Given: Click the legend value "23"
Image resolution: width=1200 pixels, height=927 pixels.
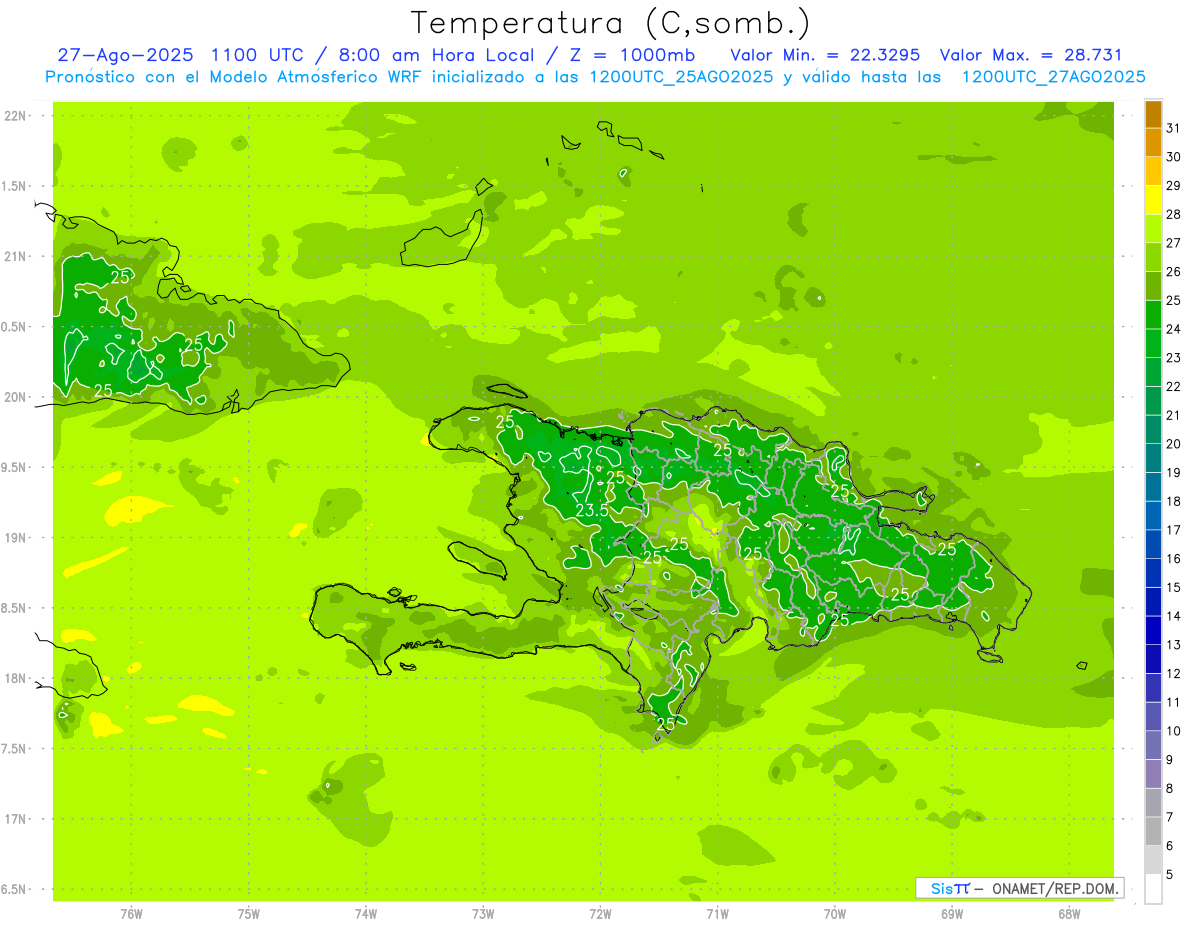Looking at the screenshot, I should [1173, 358].
